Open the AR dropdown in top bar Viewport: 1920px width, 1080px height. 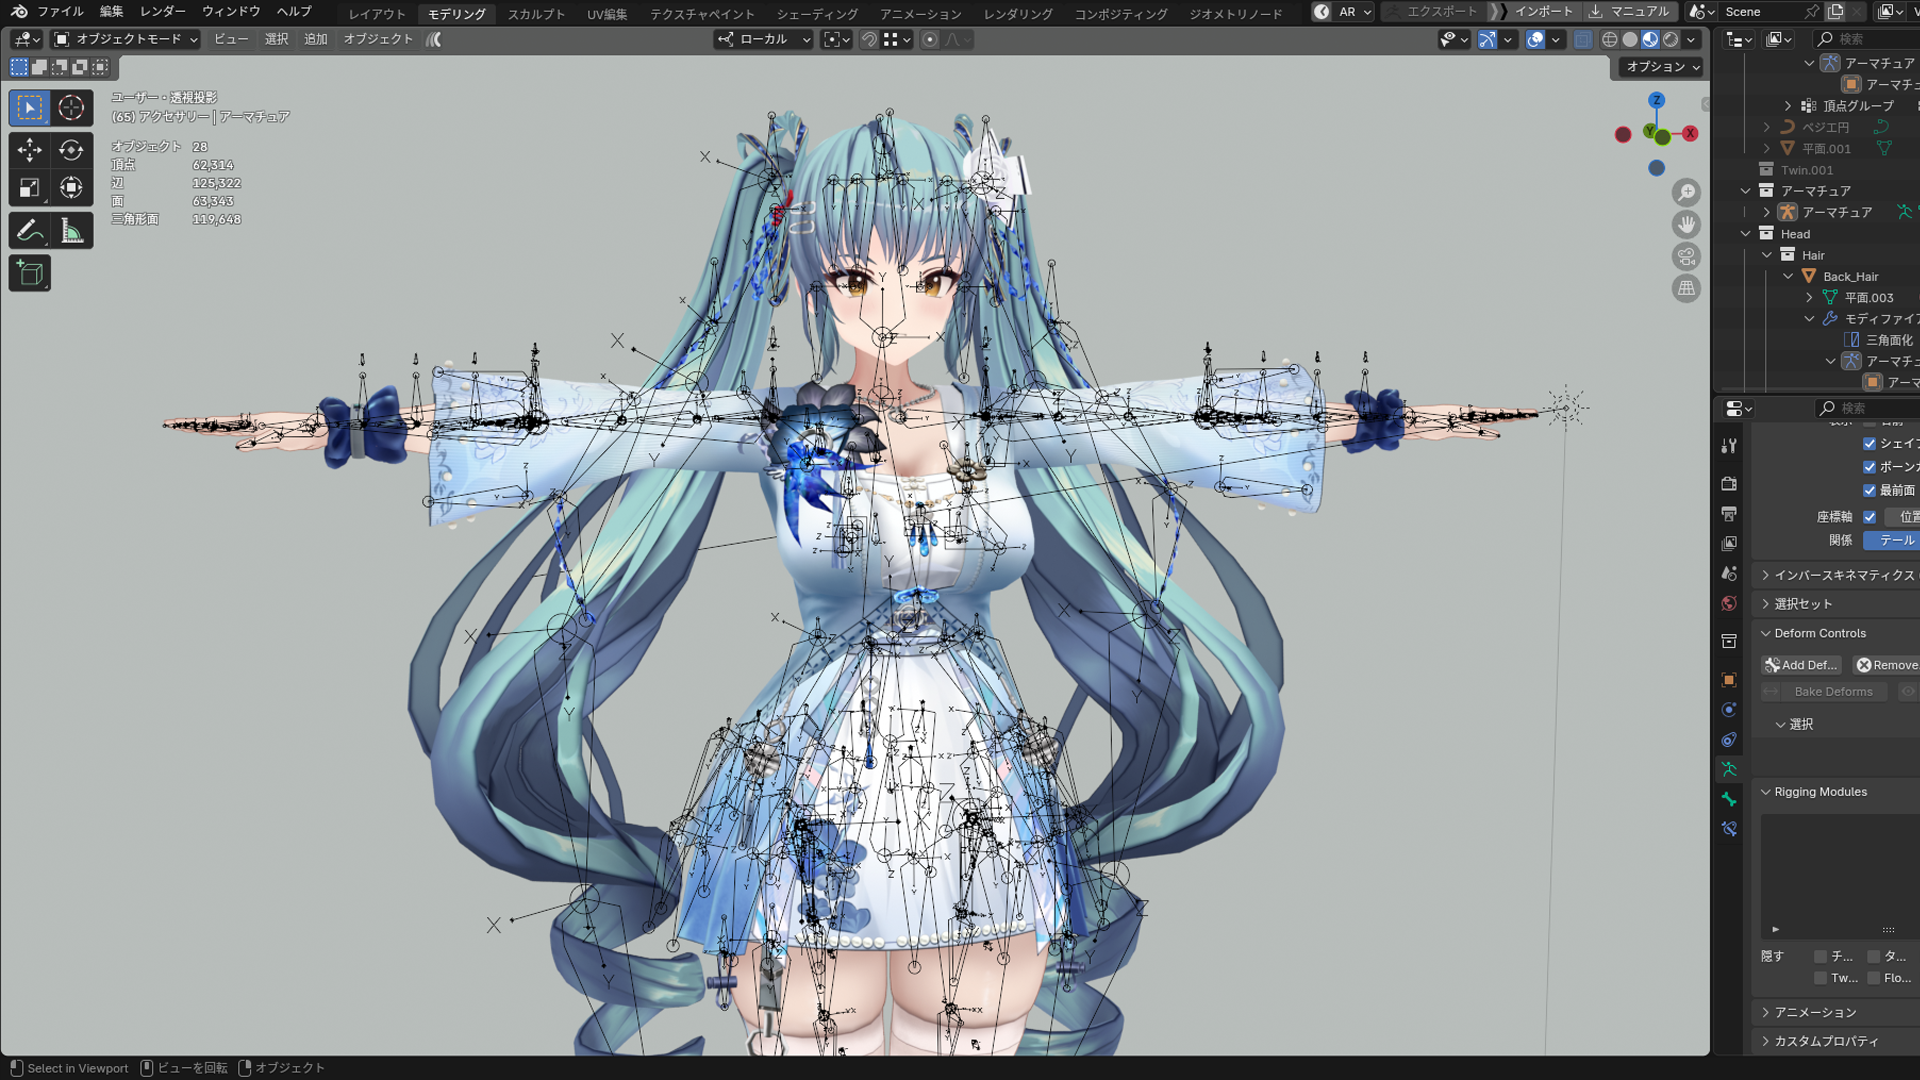click(x=1343, y=12)
